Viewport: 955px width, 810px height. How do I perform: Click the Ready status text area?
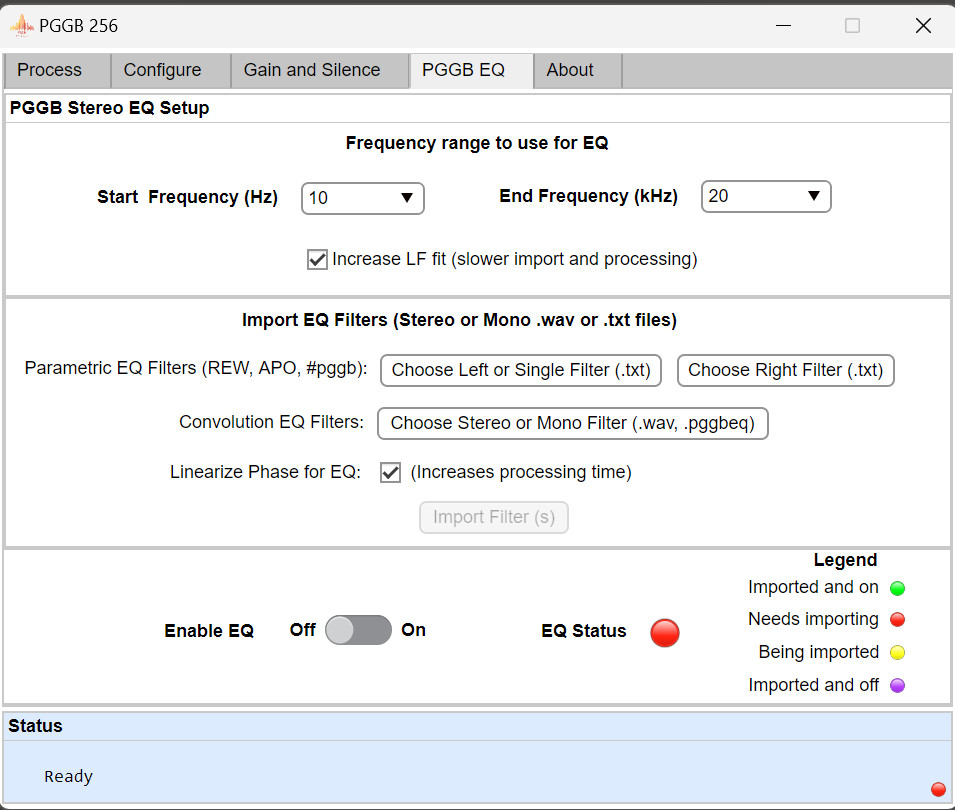coord(69,776)
